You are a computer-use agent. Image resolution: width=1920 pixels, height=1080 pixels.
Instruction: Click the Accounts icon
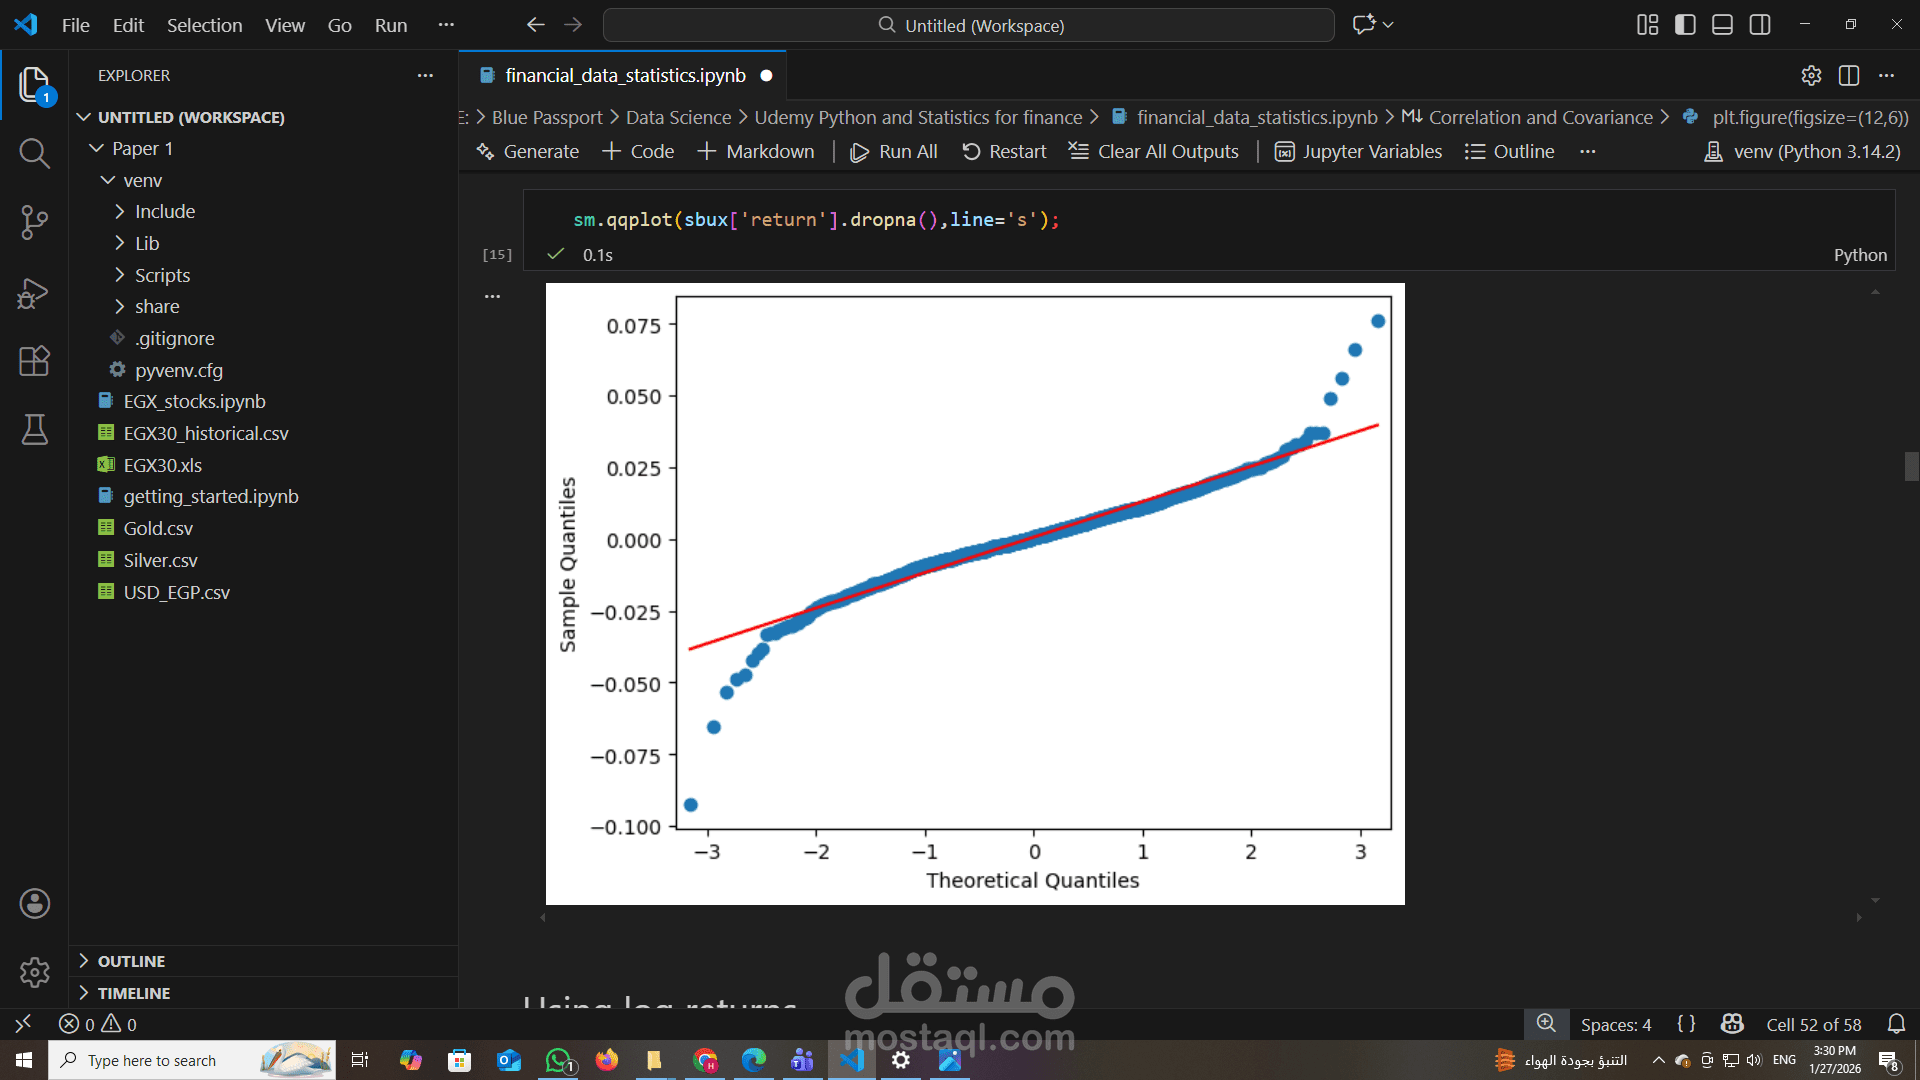point(34,904)
